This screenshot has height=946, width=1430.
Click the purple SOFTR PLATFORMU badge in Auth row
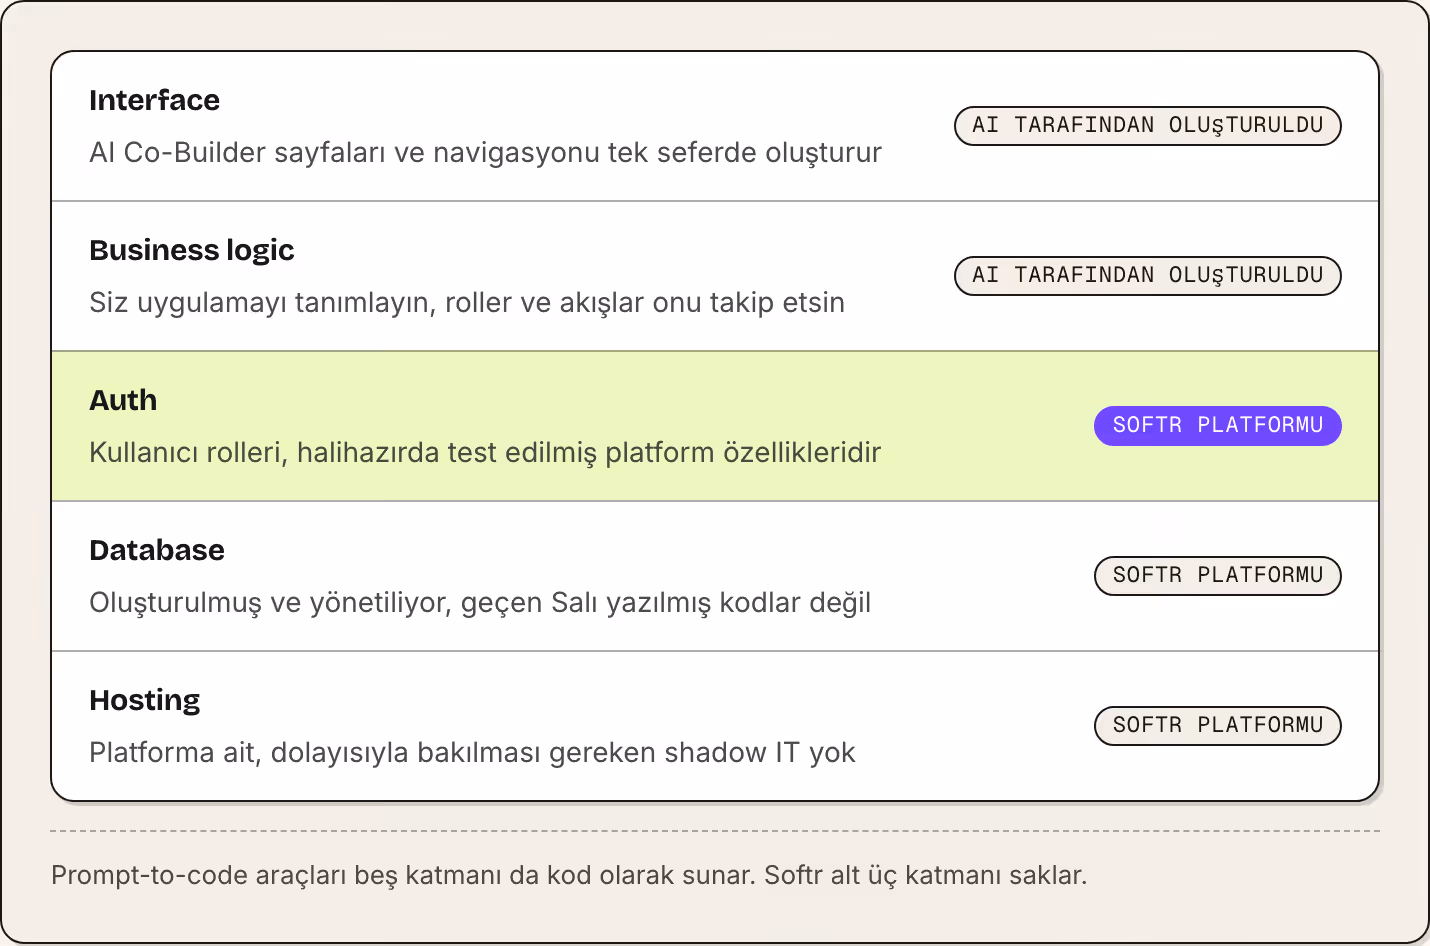[1218, 426]
